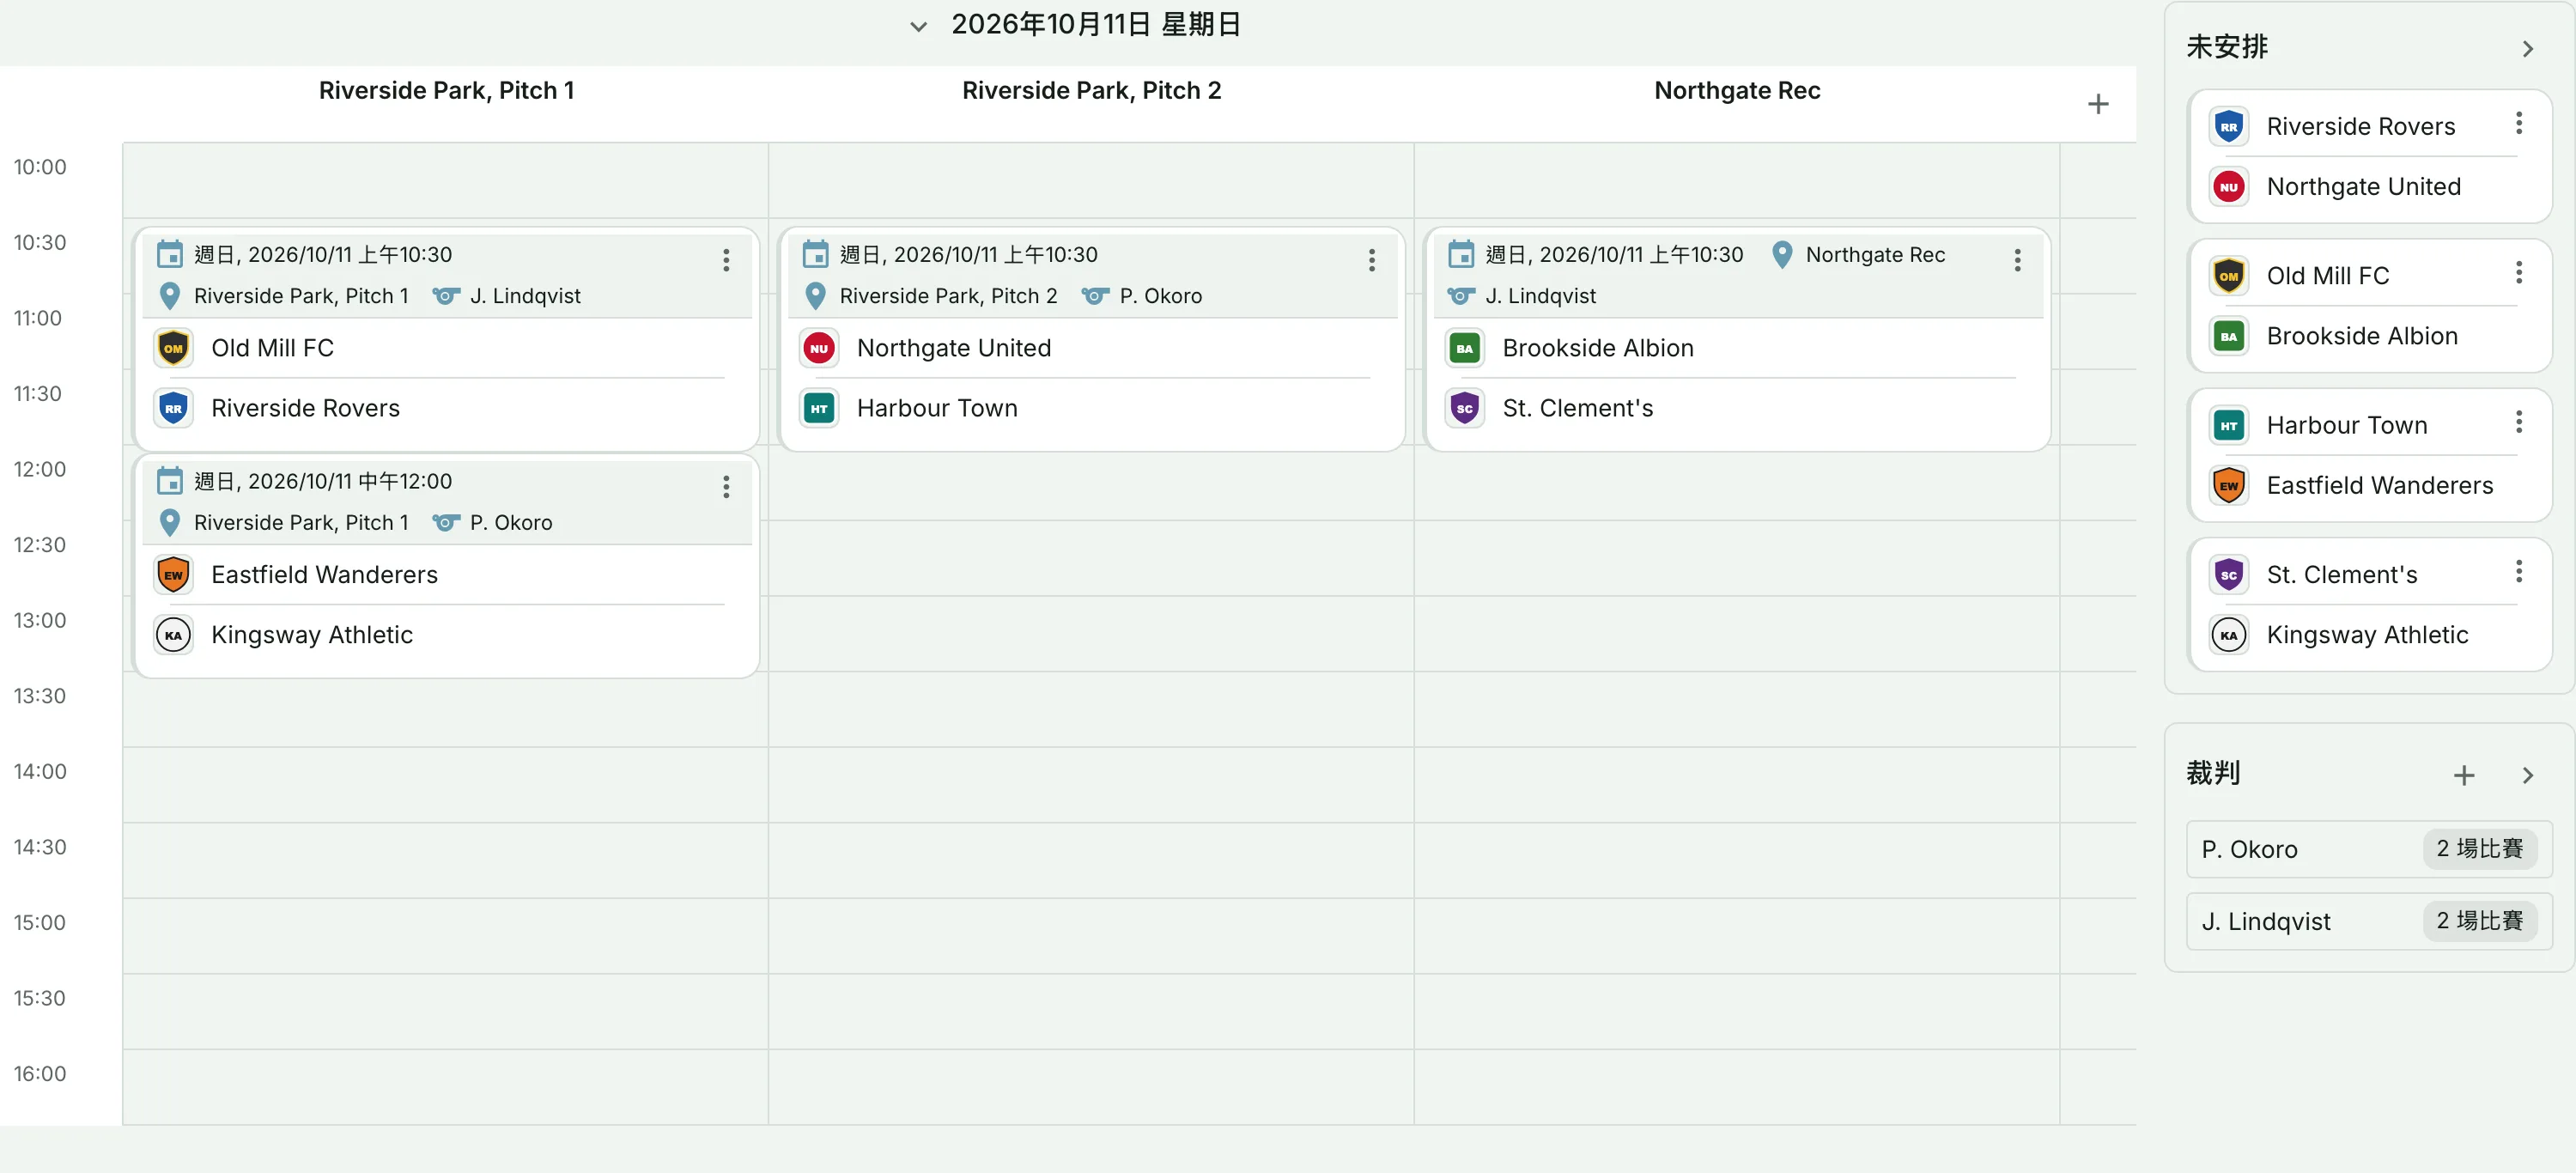Expand the date dropdown chevron beside 2026年10月11日
2576x1173 pixels.
point(918,26)
